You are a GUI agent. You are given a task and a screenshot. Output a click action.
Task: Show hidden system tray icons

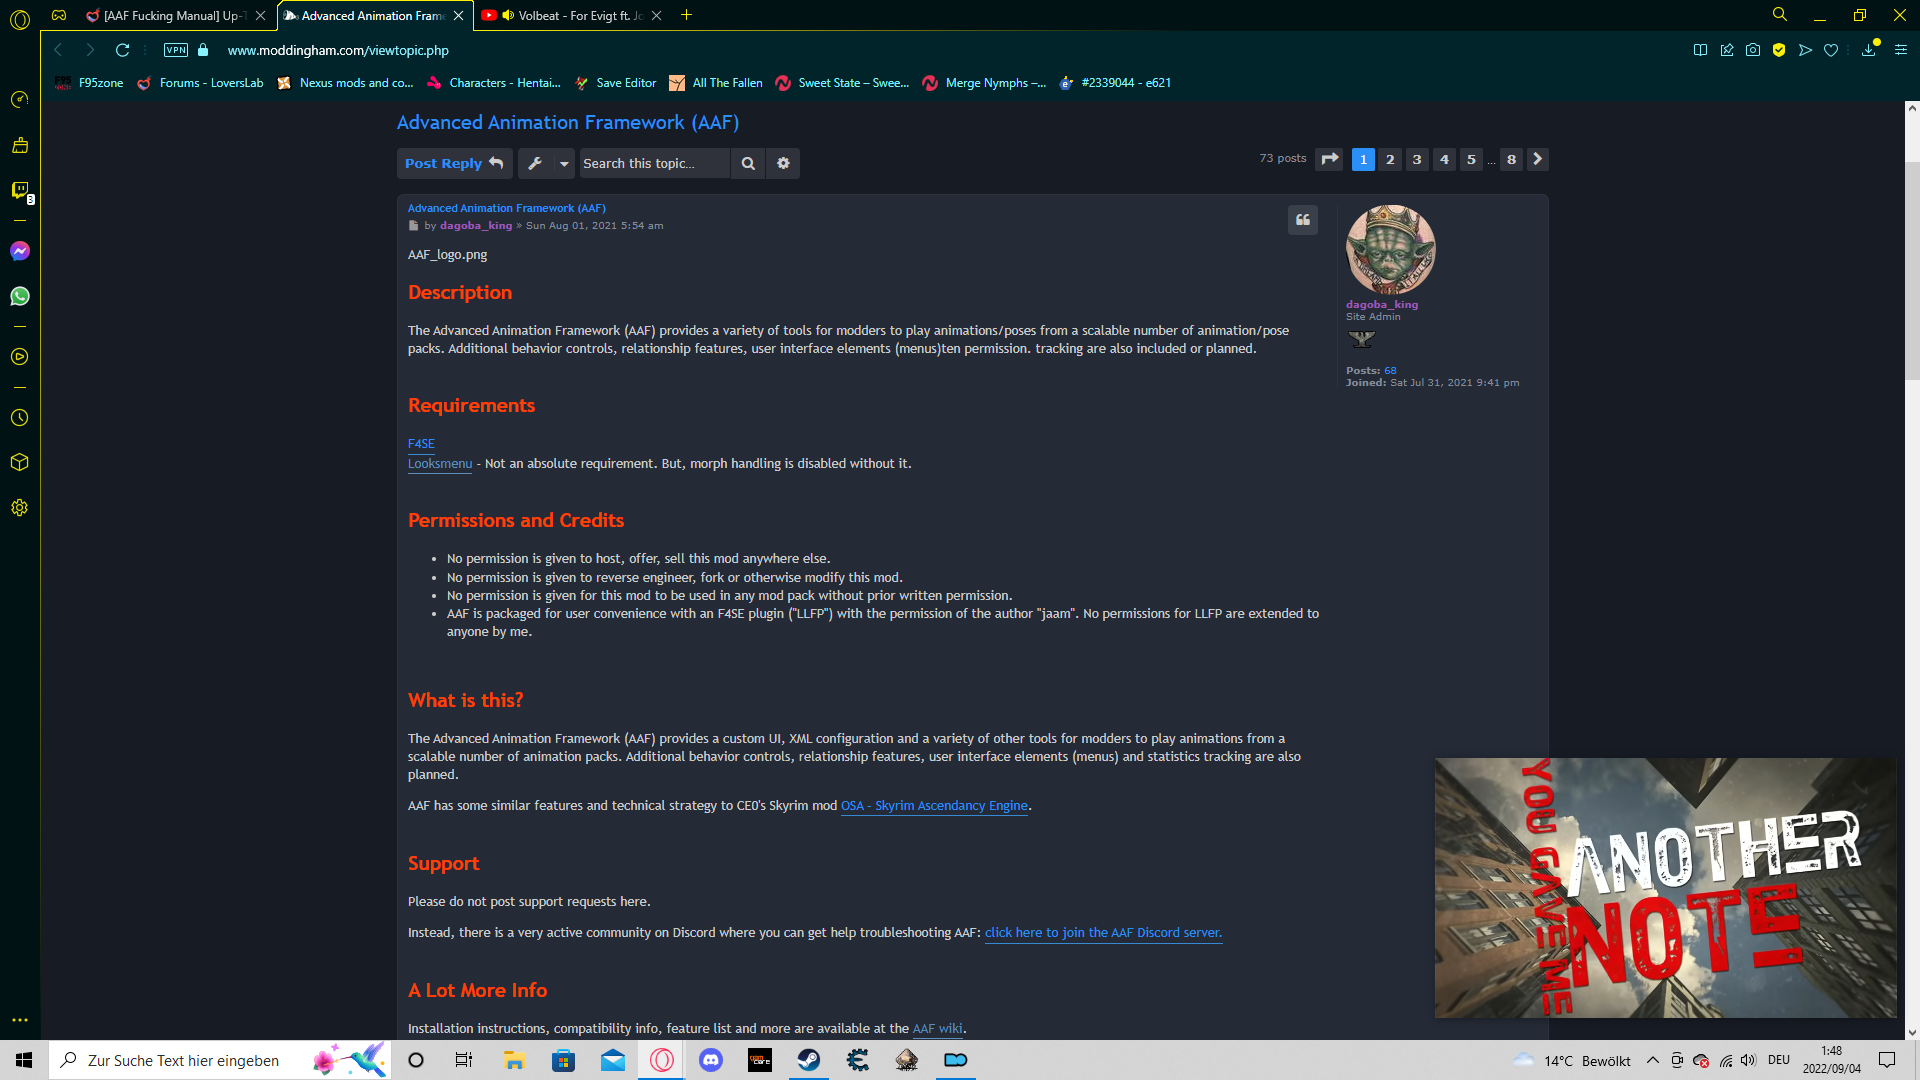(1653, 1060)
